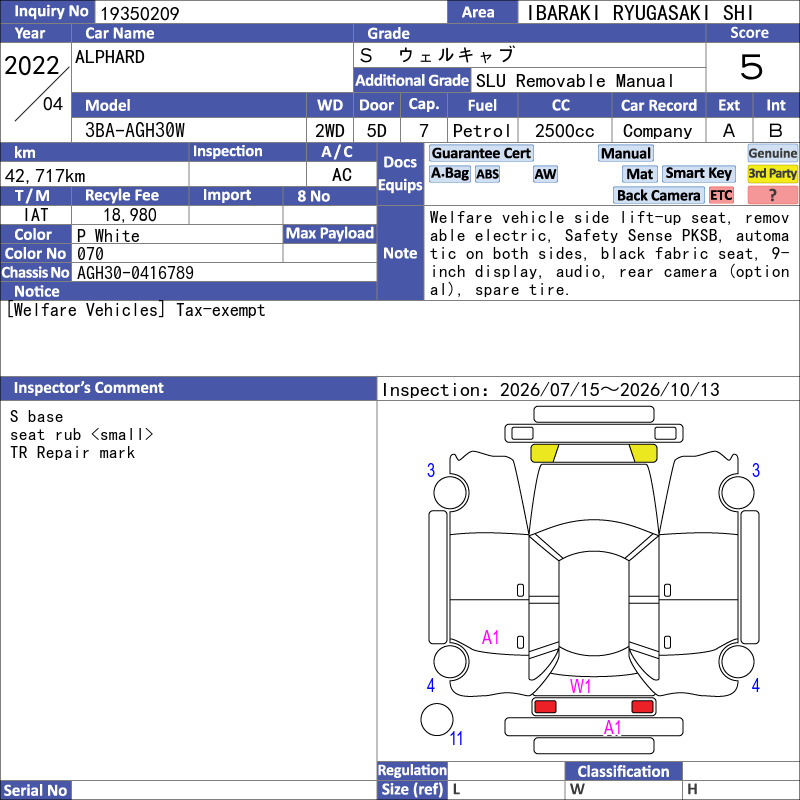Select the Back Camera tag

658,195
